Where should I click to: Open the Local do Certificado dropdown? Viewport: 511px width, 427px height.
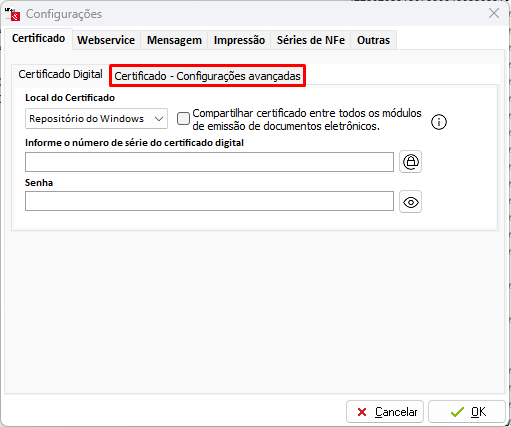[x=96, y=119]
